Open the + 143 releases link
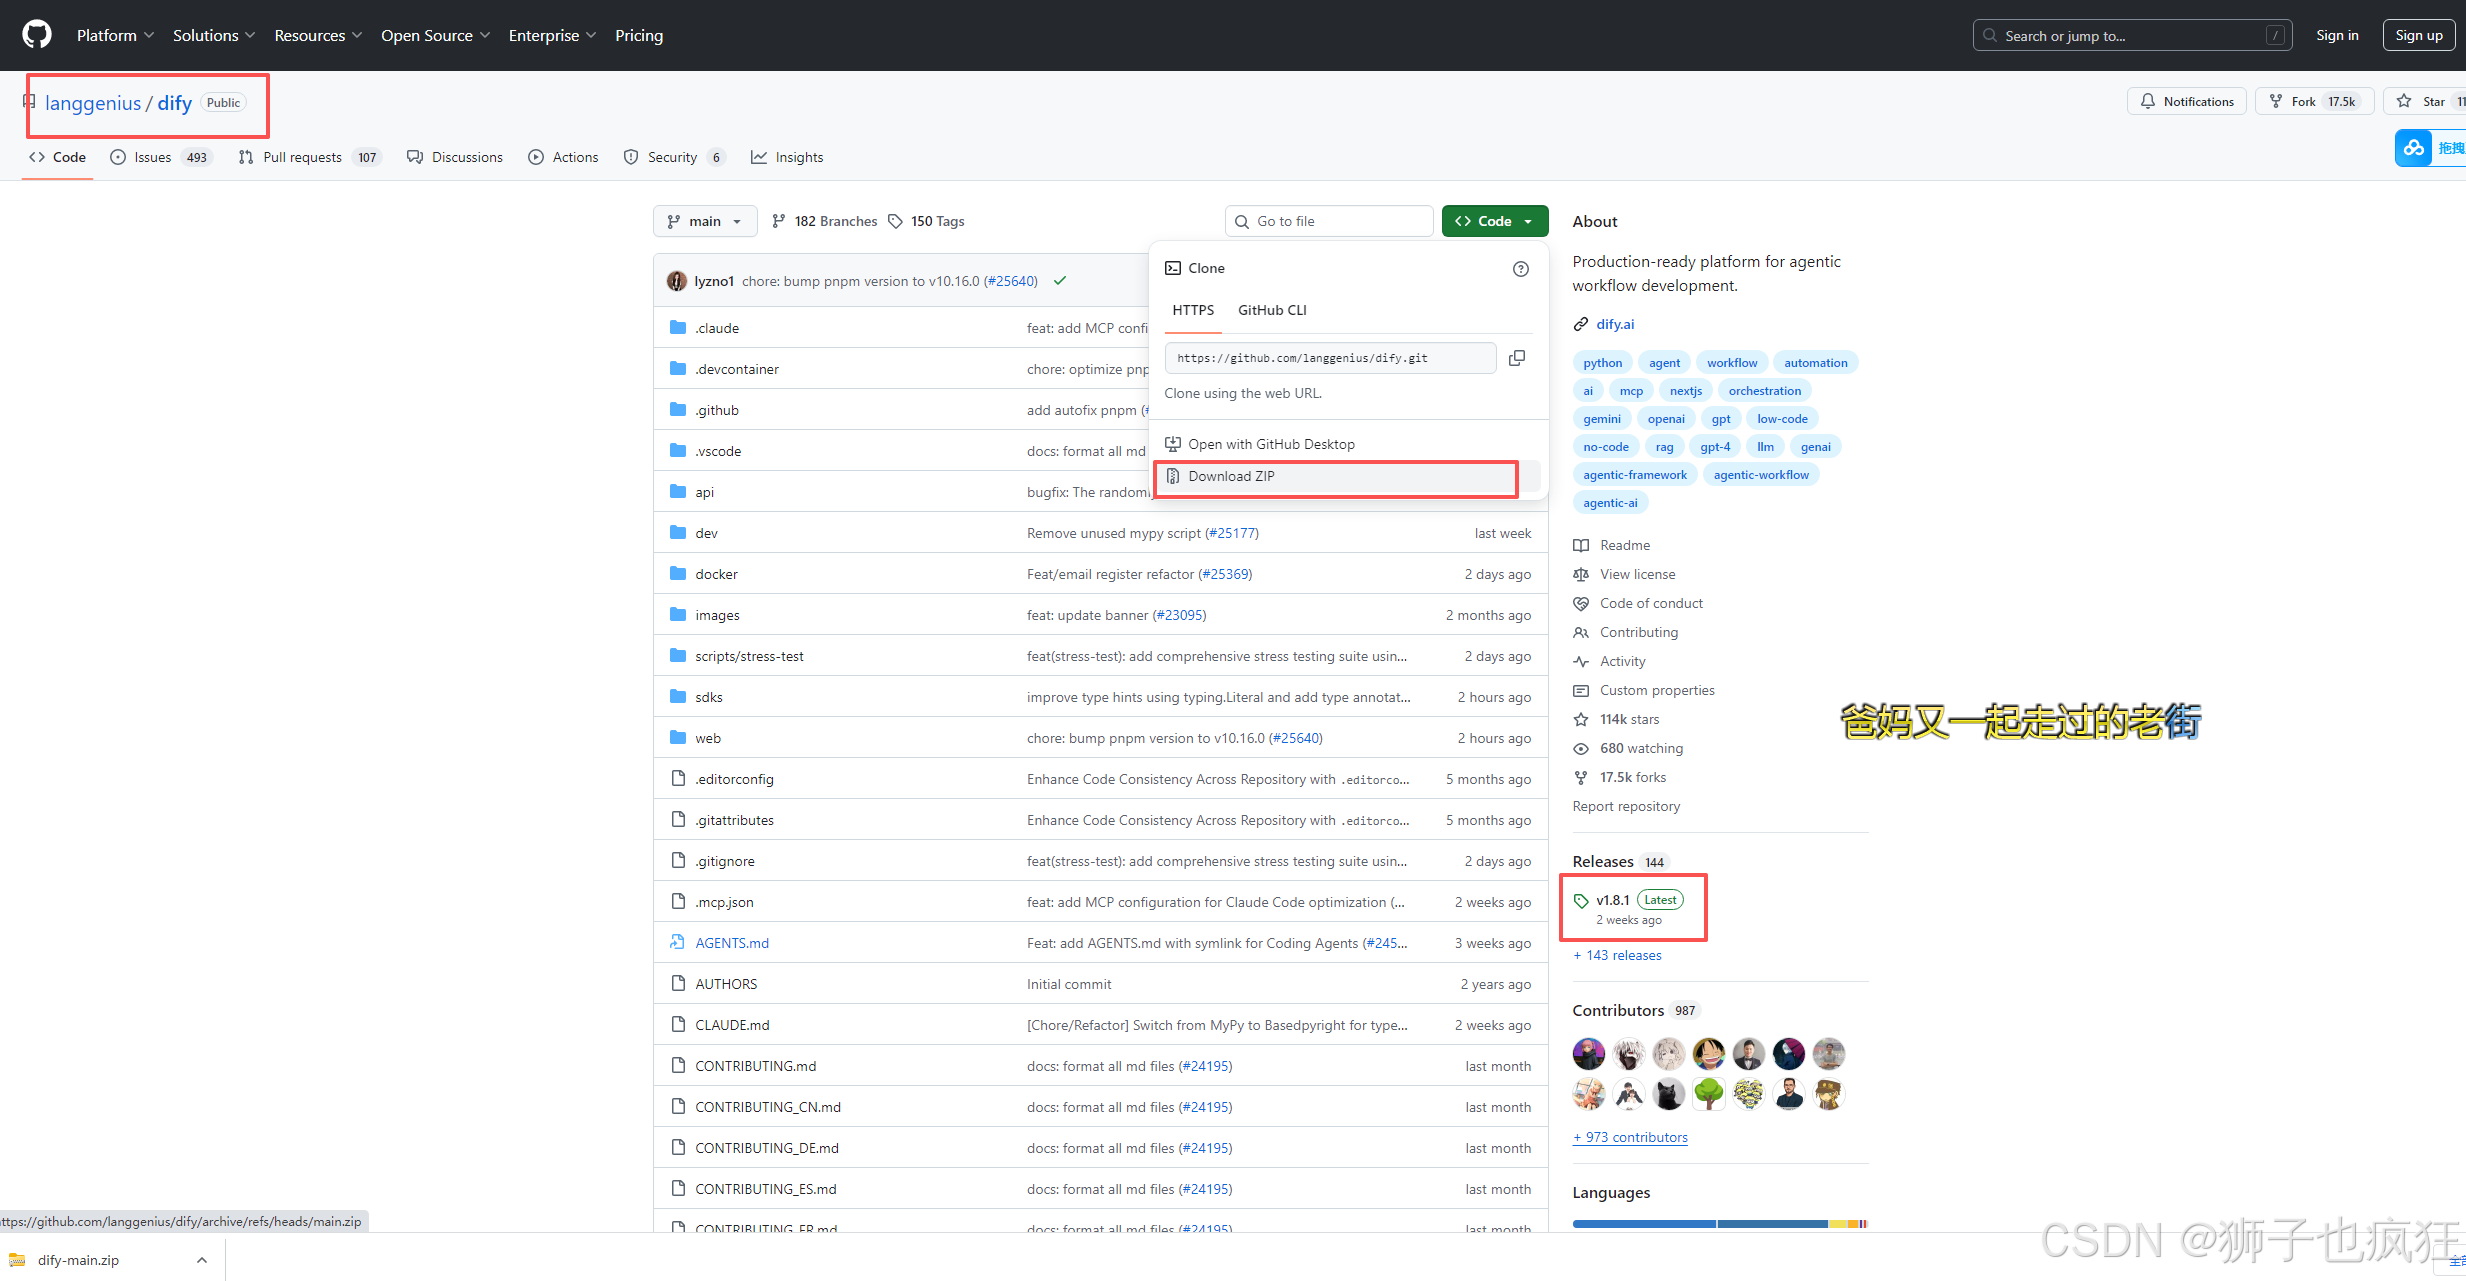The image size is (2466, 1281). coord(1617,955)
